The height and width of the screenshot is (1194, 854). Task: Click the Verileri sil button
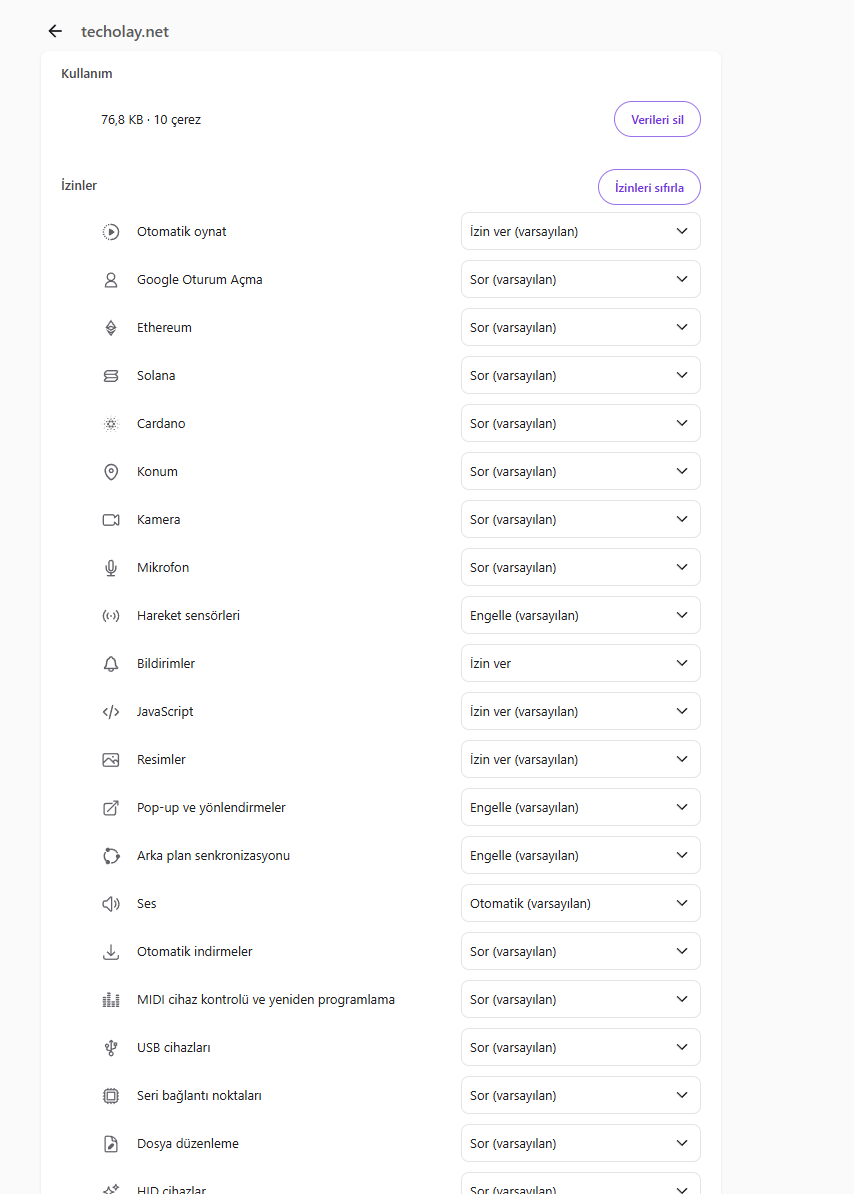[658, 120]
